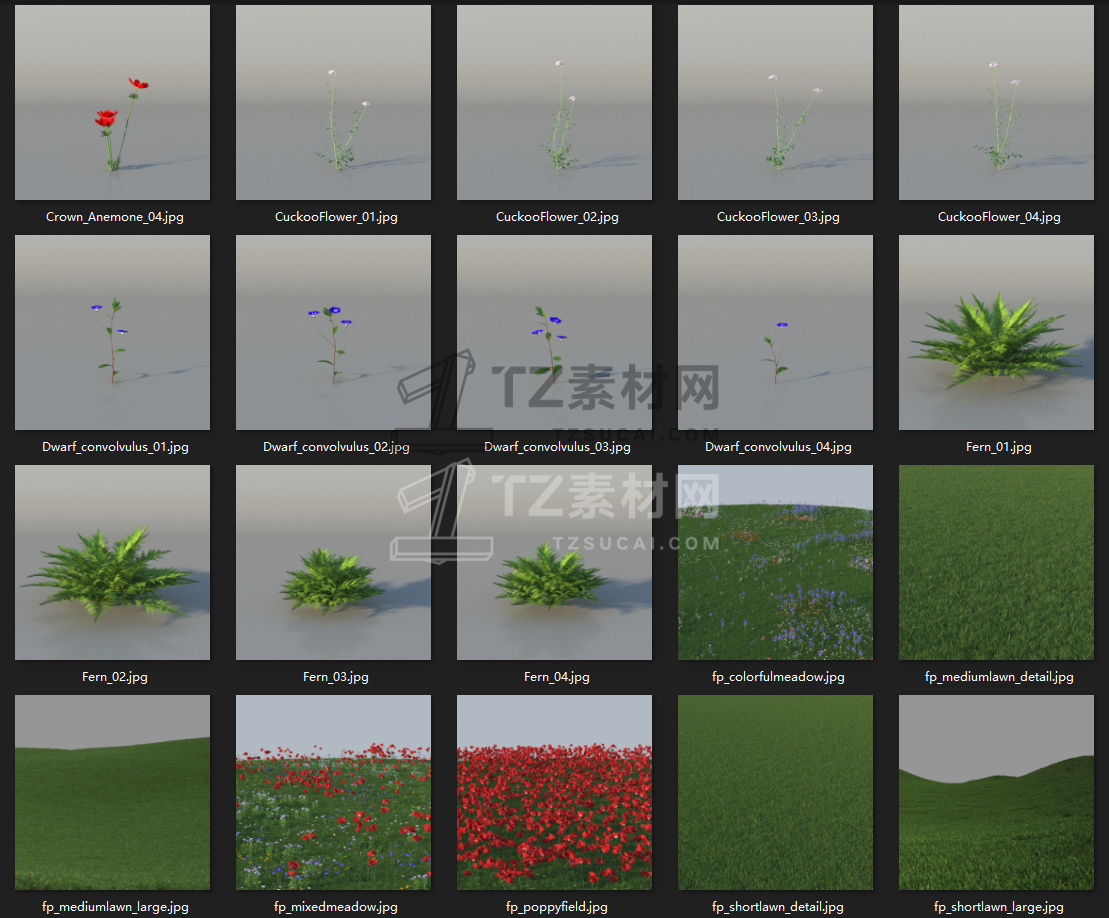Screen dimensions: 1109x918
Task: Choose the Fern_01 plant thumbnail
Action: coord(996,332)
